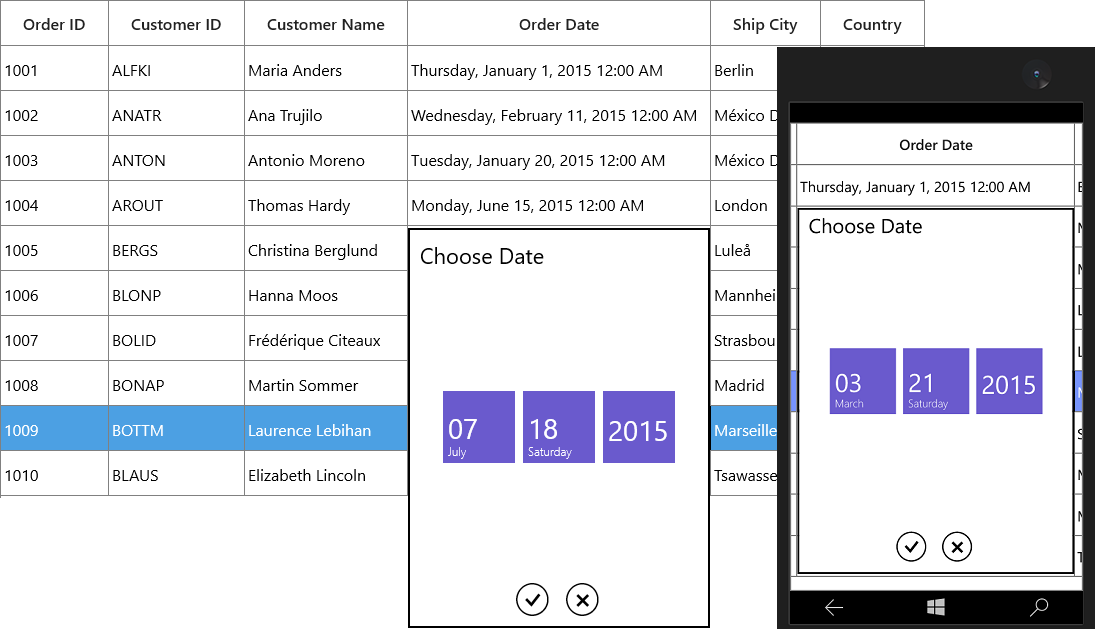Open the 2015 year selector on phone popup
Image resolution: width=1095 pixels, height=629 pixels.
[x=1009, y=381]
